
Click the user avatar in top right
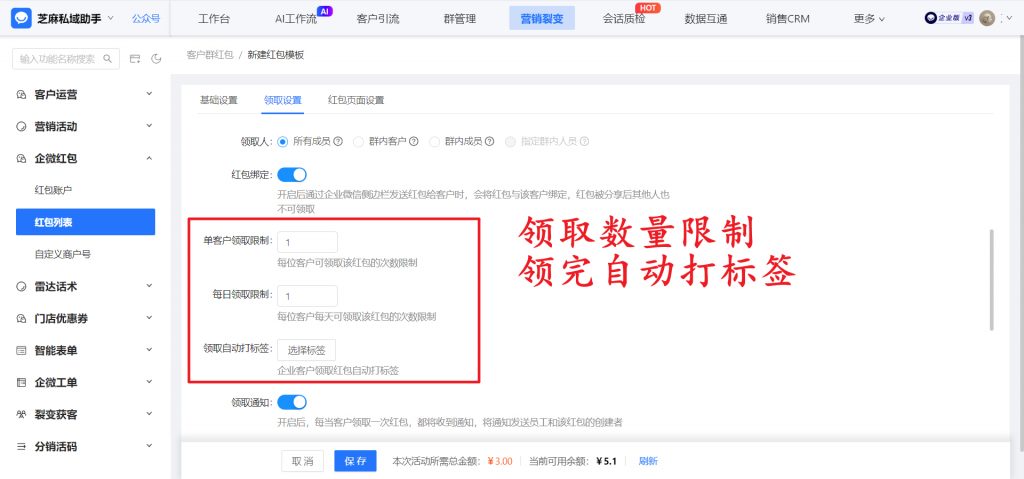[987, 18]
